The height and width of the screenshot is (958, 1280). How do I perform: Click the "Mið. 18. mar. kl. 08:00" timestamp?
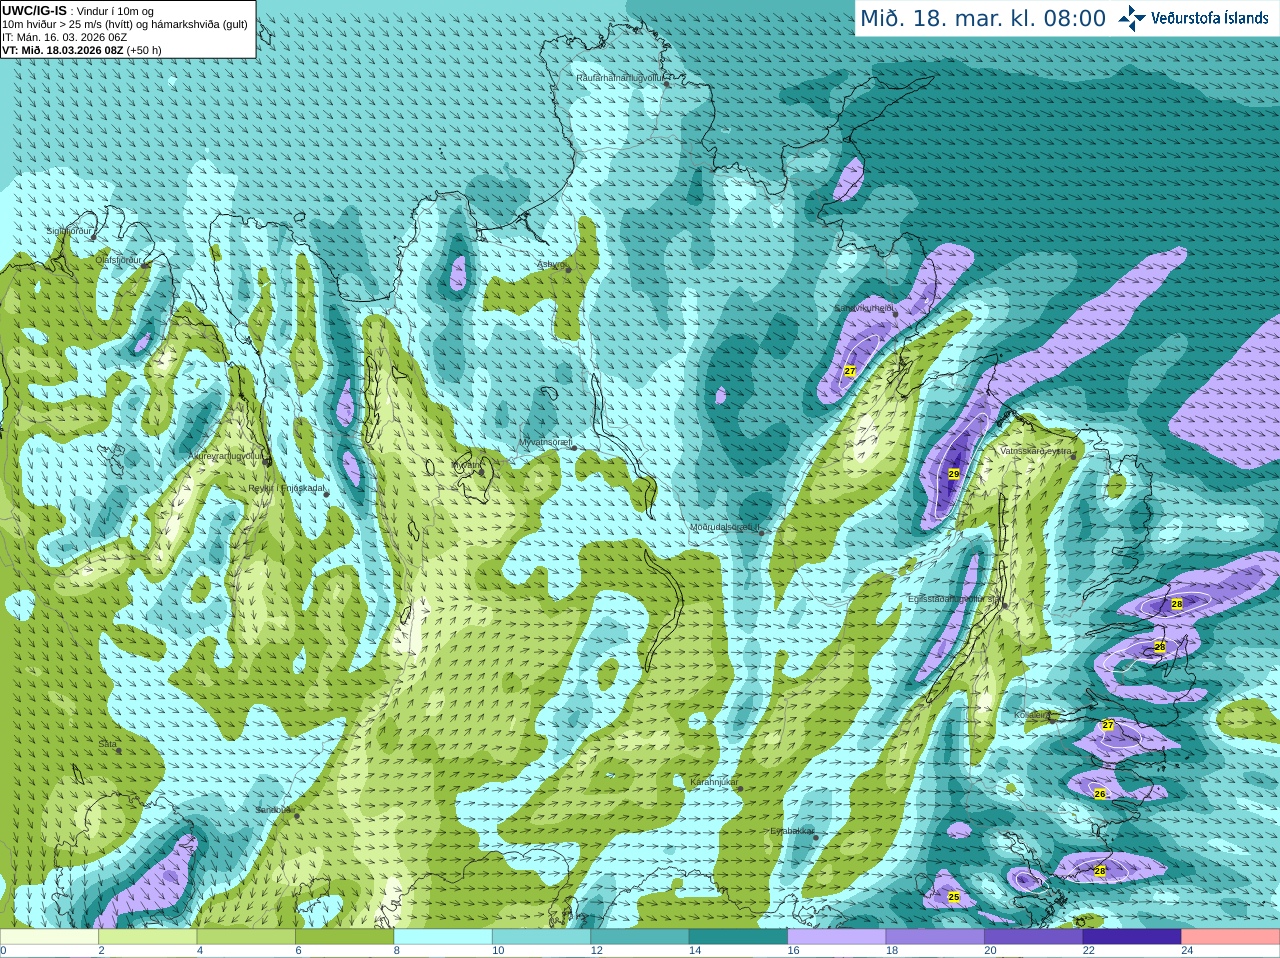coord(983,18)
